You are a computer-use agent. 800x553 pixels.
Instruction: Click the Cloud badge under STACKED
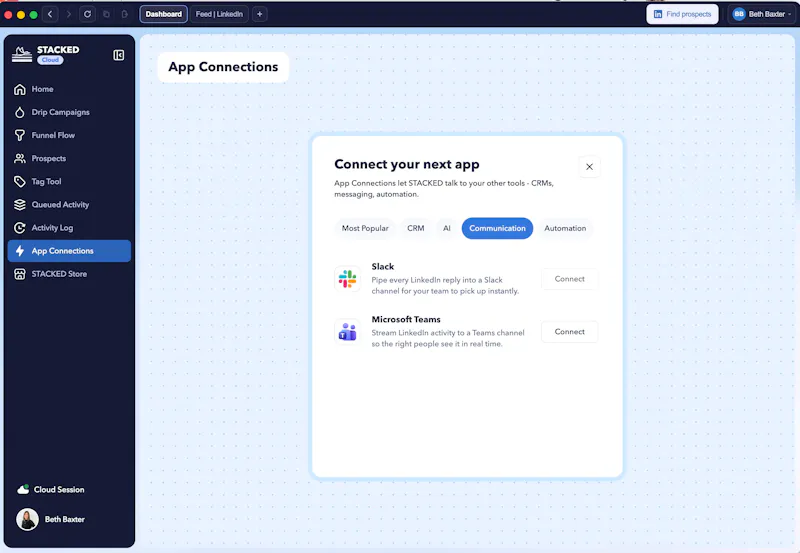pos(50,60)
